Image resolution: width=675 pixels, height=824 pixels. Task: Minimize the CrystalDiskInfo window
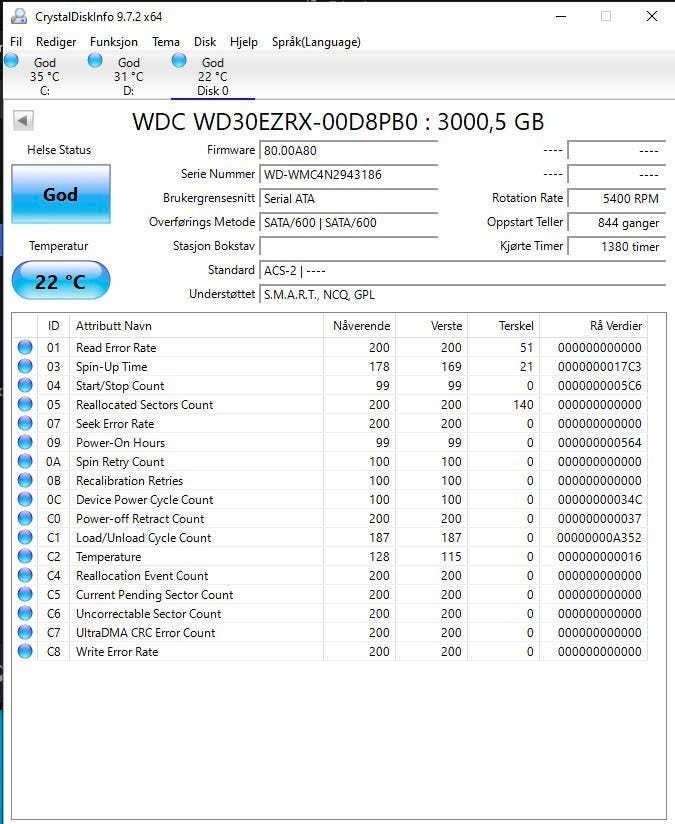tap(561, 16)
